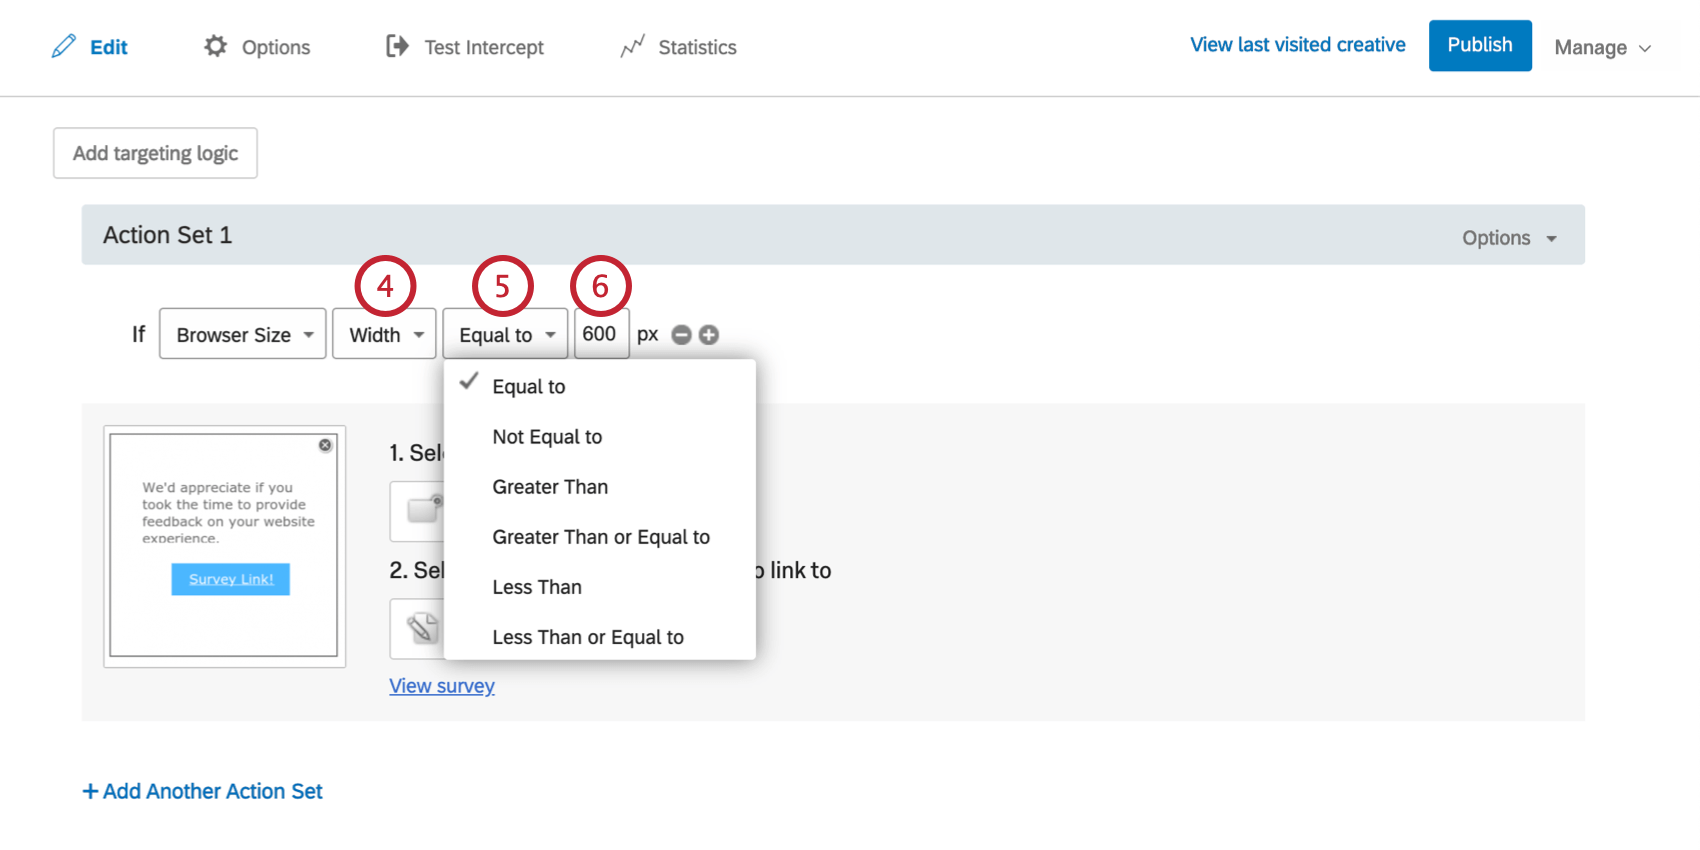The image size is (1700, 850).
Task: Click "Add Another Action Set"
Action: click(x=203, y=791)
